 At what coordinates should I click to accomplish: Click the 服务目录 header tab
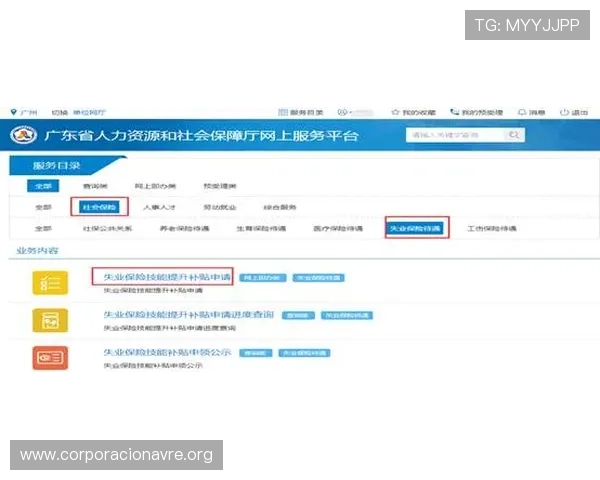click(57, 166)
